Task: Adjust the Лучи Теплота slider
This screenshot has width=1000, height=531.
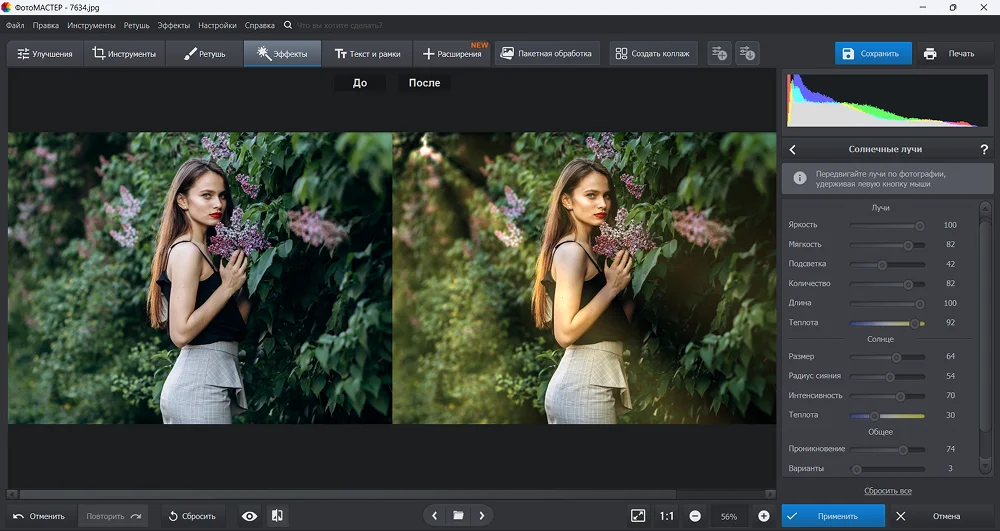Action: tap(886, 323)
